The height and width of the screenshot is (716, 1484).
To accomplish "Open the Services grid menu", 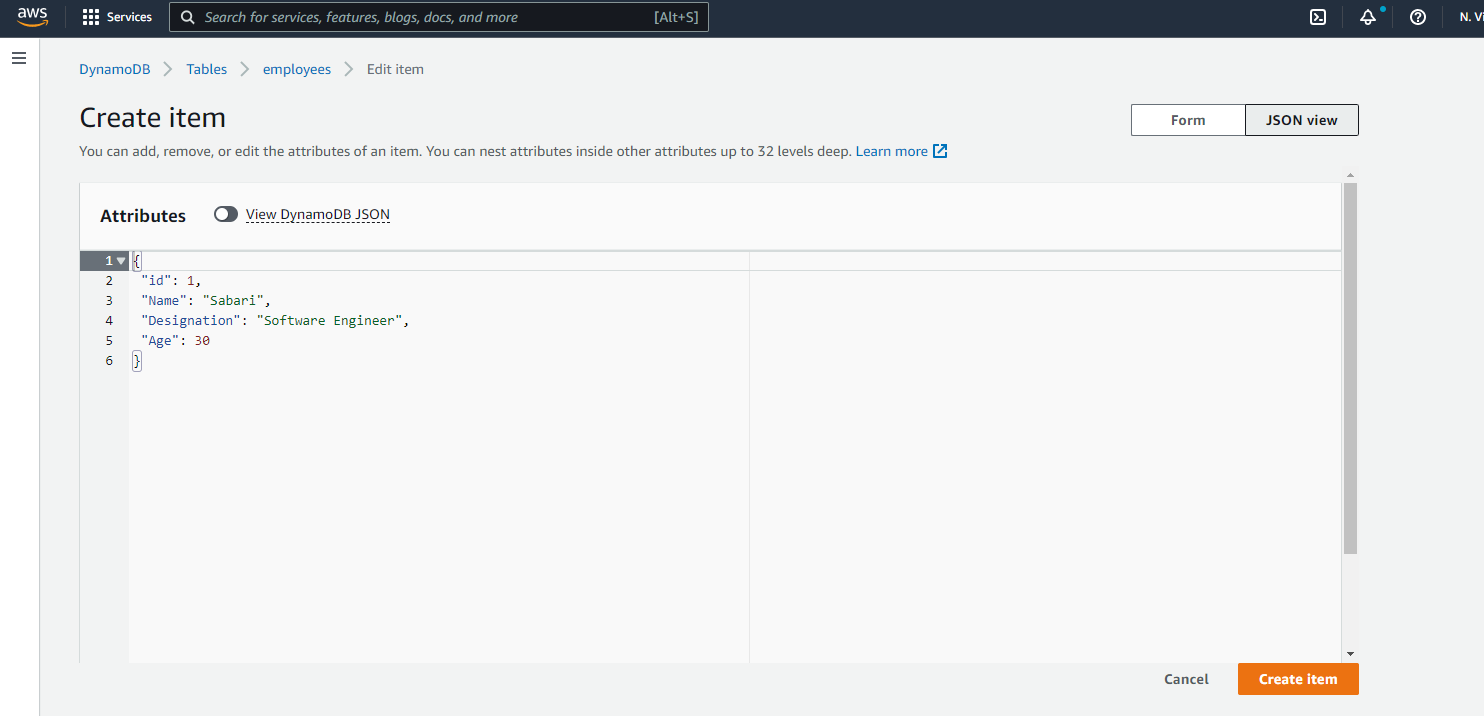I will tap(91, 17).
